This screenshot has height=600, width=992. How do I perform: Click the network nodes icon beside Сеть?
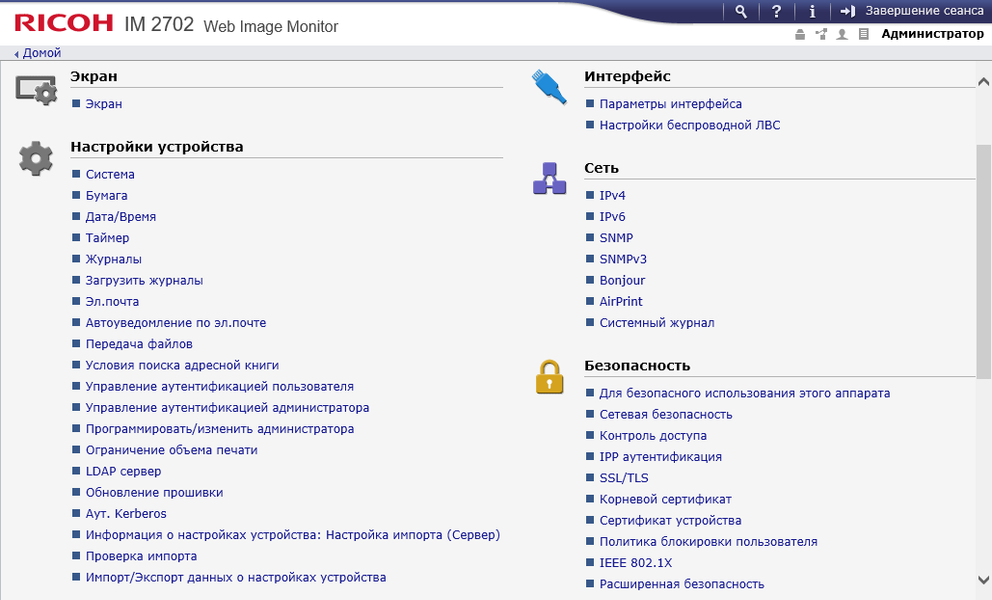(x=549, y=179)
